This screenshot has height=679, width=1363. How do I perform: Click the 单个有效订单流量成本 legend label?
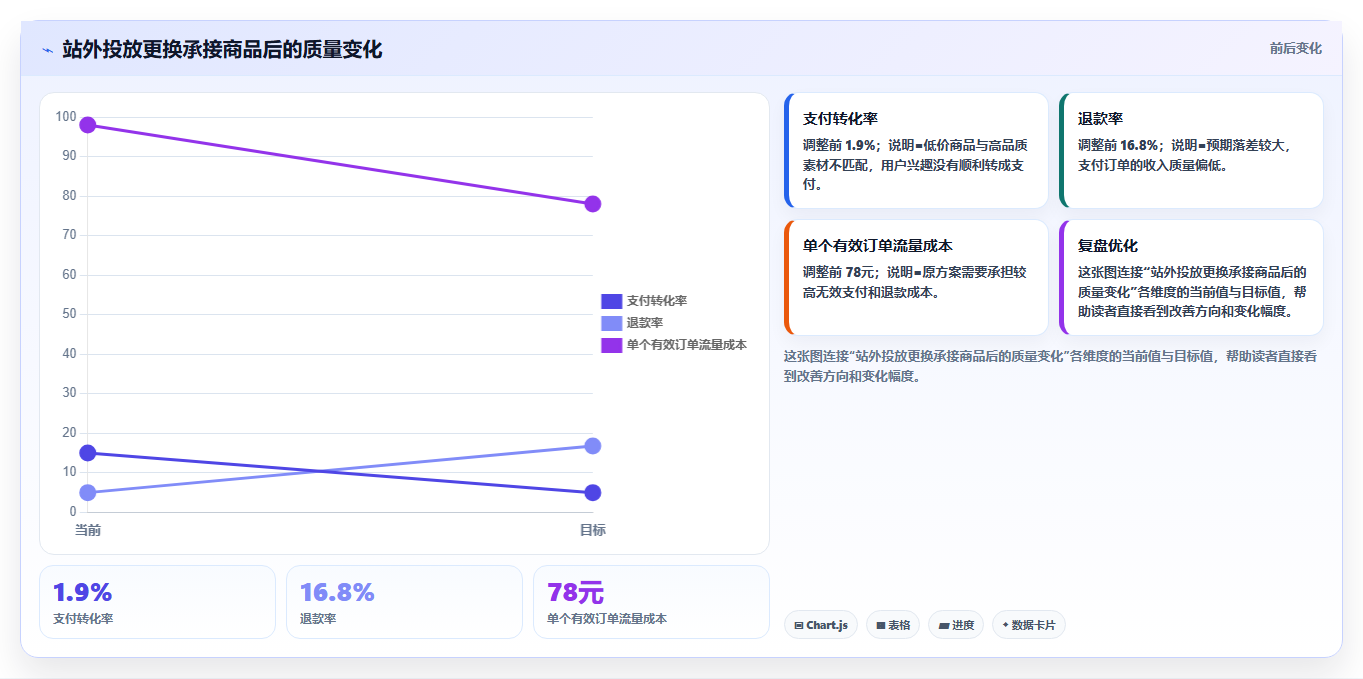[686, 345]
